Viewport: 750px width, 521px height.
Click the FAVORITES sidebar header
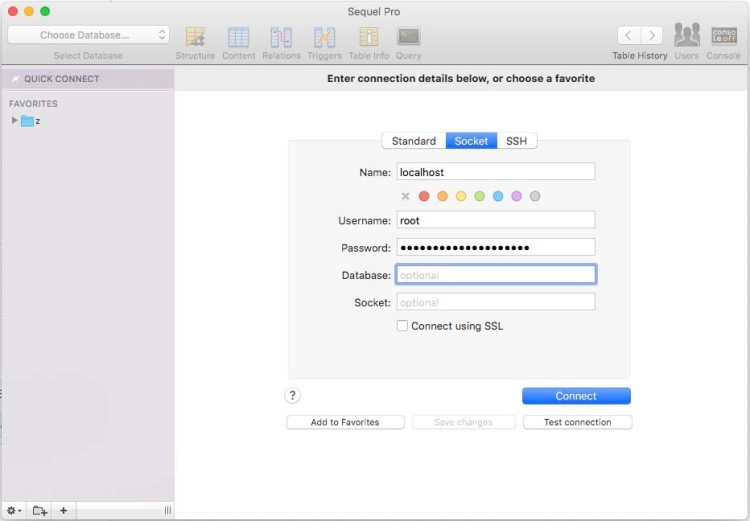pos(33,104)
